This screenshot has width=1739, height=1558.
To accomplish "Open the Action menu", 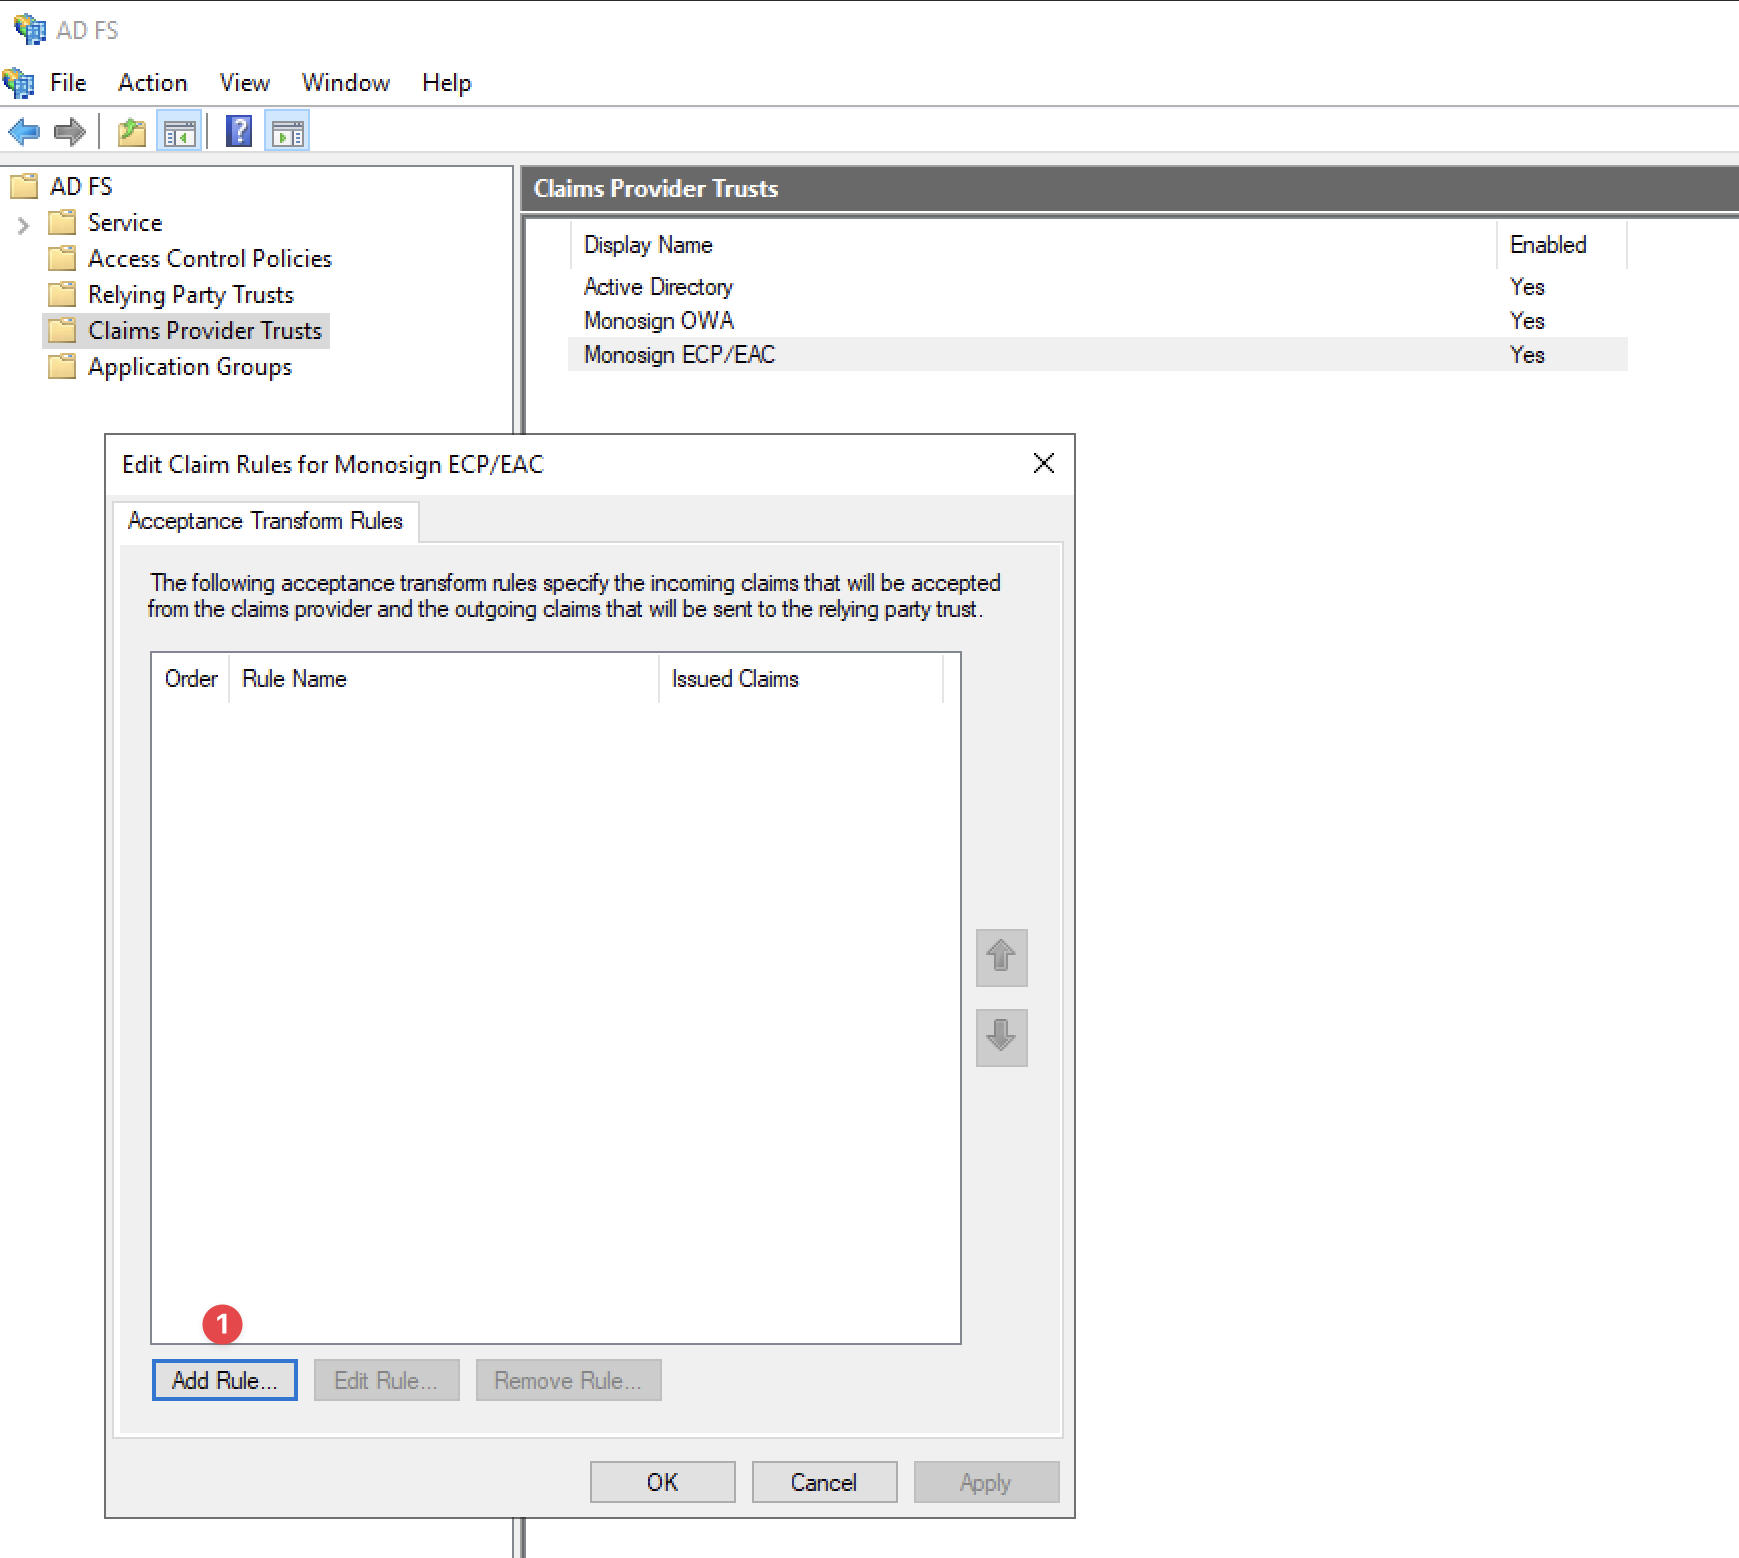I will [x=152, y=83].
